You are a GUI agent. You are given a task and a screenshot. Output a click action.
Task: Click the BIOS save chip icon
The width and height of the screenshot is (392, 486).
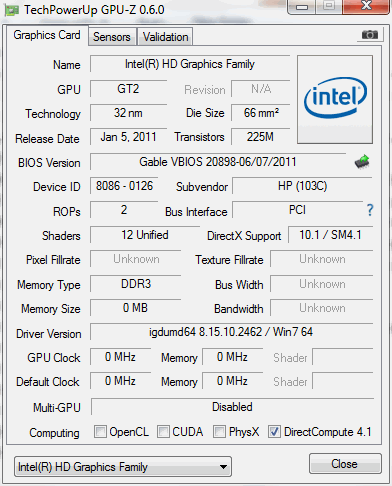[362, 162]
